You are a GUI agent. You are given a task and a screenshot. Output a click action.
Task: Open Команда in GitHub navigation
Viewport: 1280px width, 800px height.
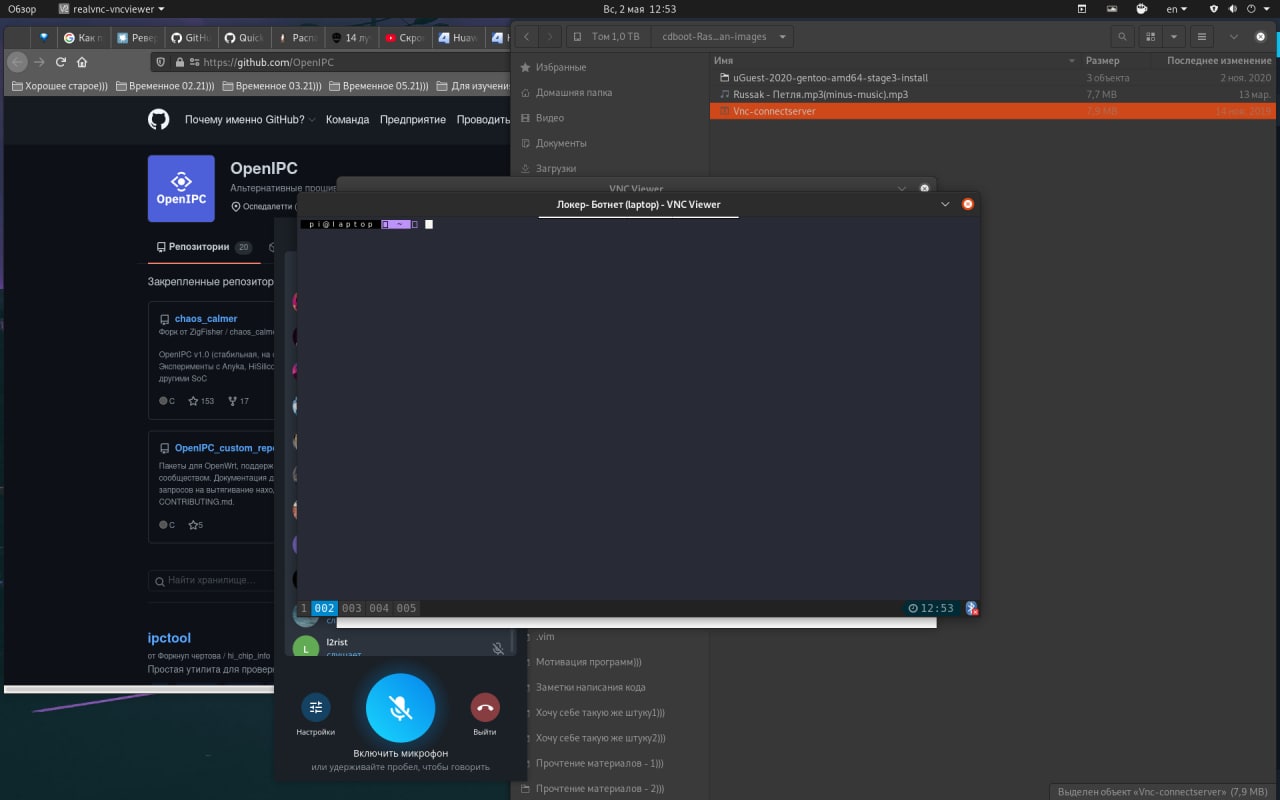(x=347, y=120)
